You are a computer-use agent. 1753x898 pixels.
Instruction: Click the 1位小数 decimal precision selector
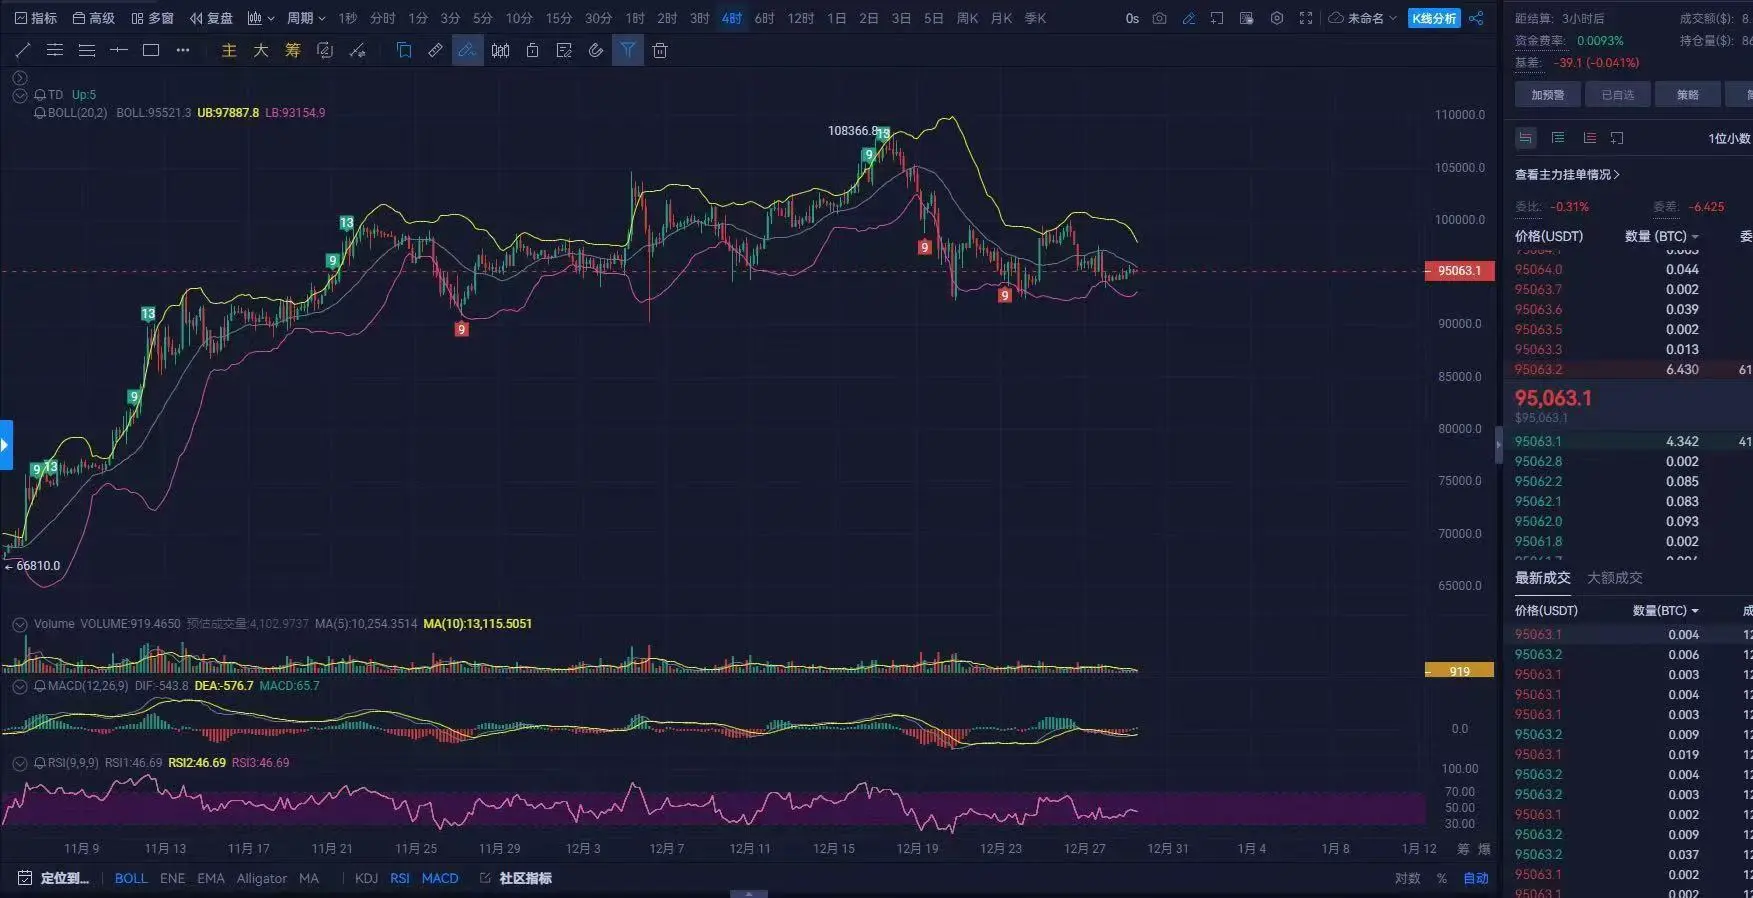1729,138
